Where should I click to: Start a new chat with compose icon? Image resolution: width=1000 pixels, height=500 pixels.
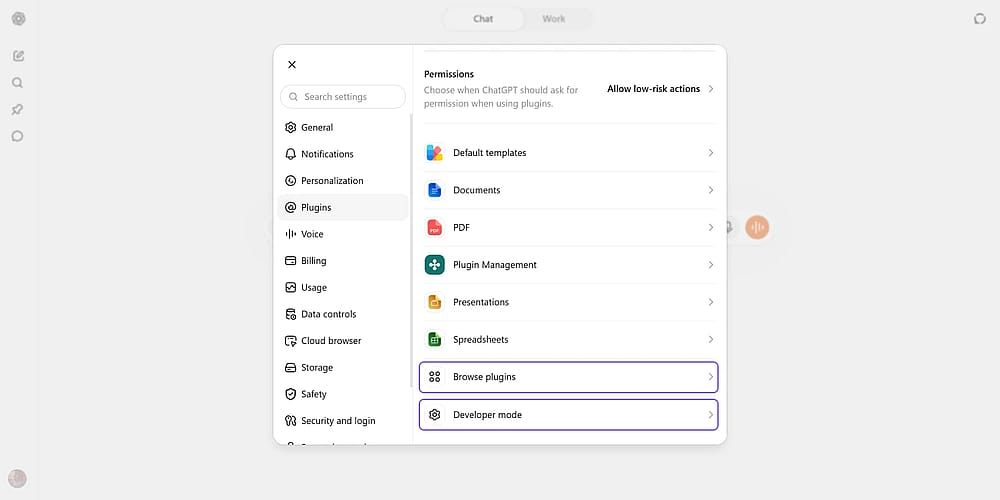pos(18,56)
